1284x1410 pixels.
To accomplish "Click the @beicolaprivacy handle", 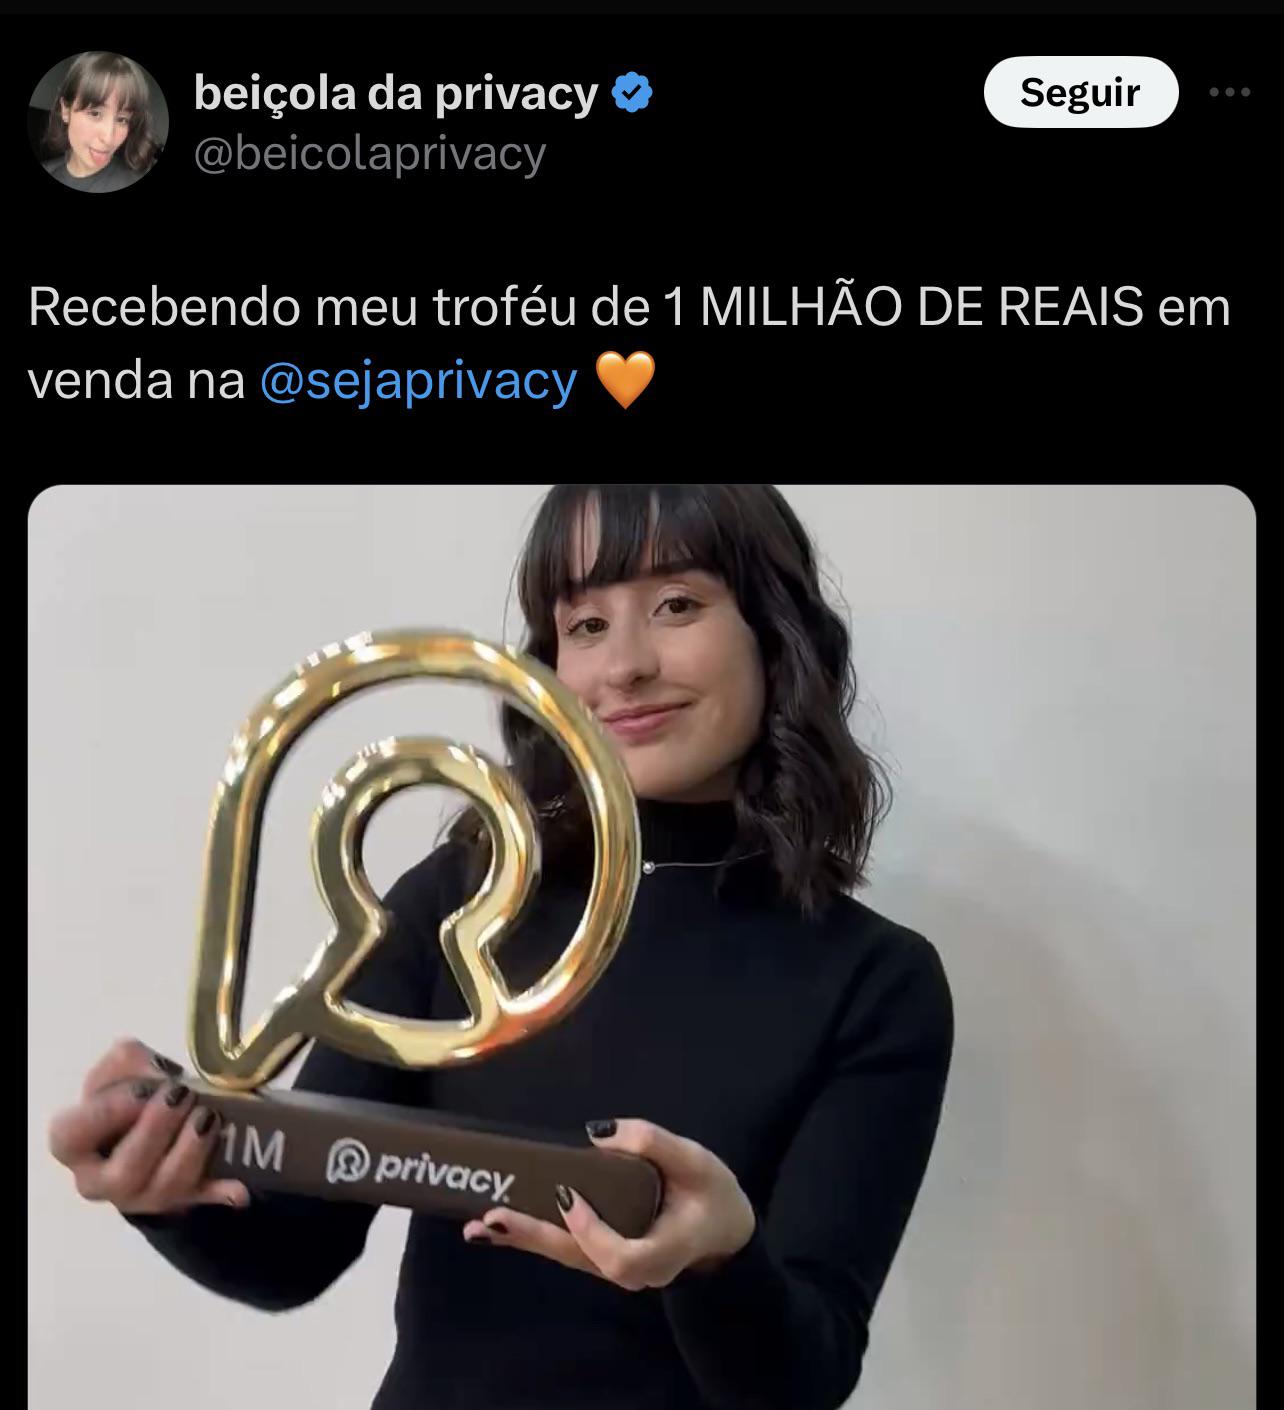I will (x=369, y=154).
